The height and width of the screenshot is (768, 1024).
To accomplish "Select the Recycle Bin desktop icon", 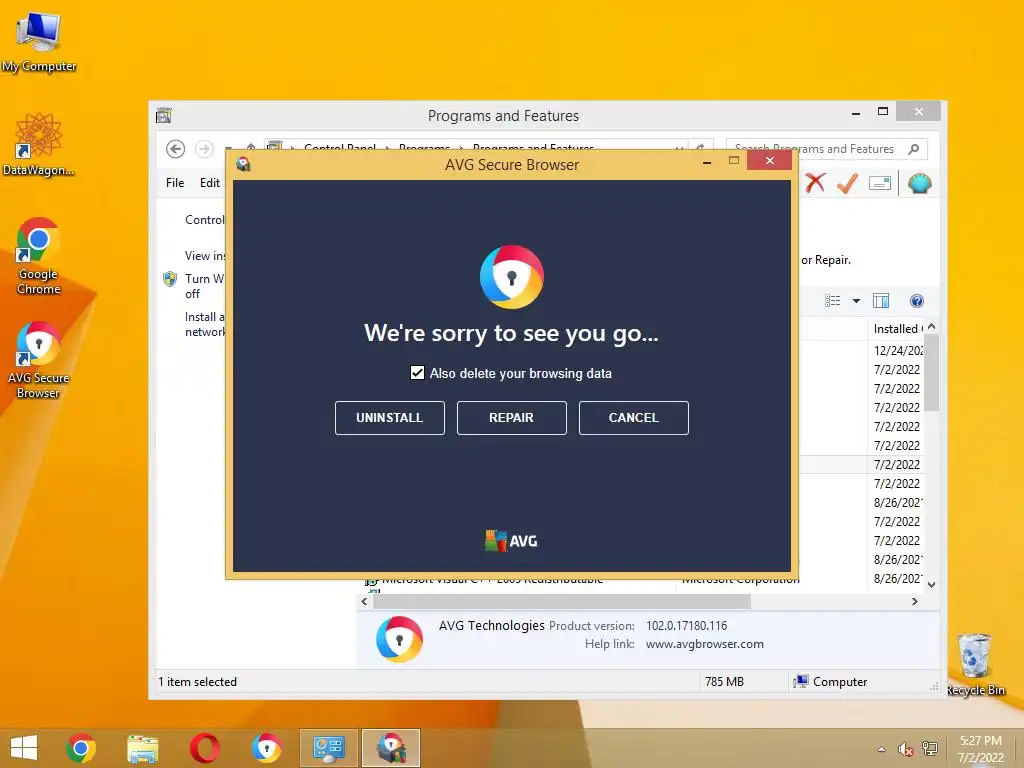I will point(975,665).
